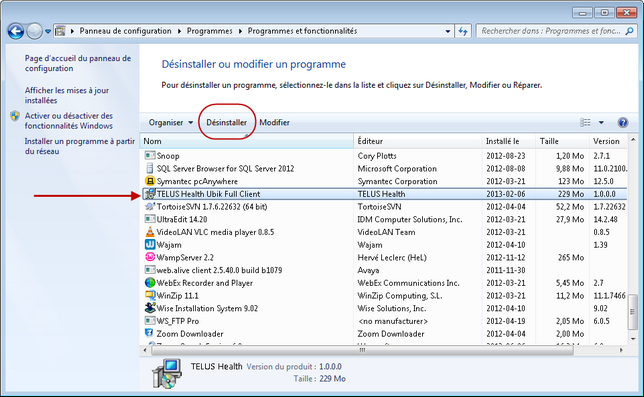Click the vertical scrollbar thumb

[x=633, y=312]
